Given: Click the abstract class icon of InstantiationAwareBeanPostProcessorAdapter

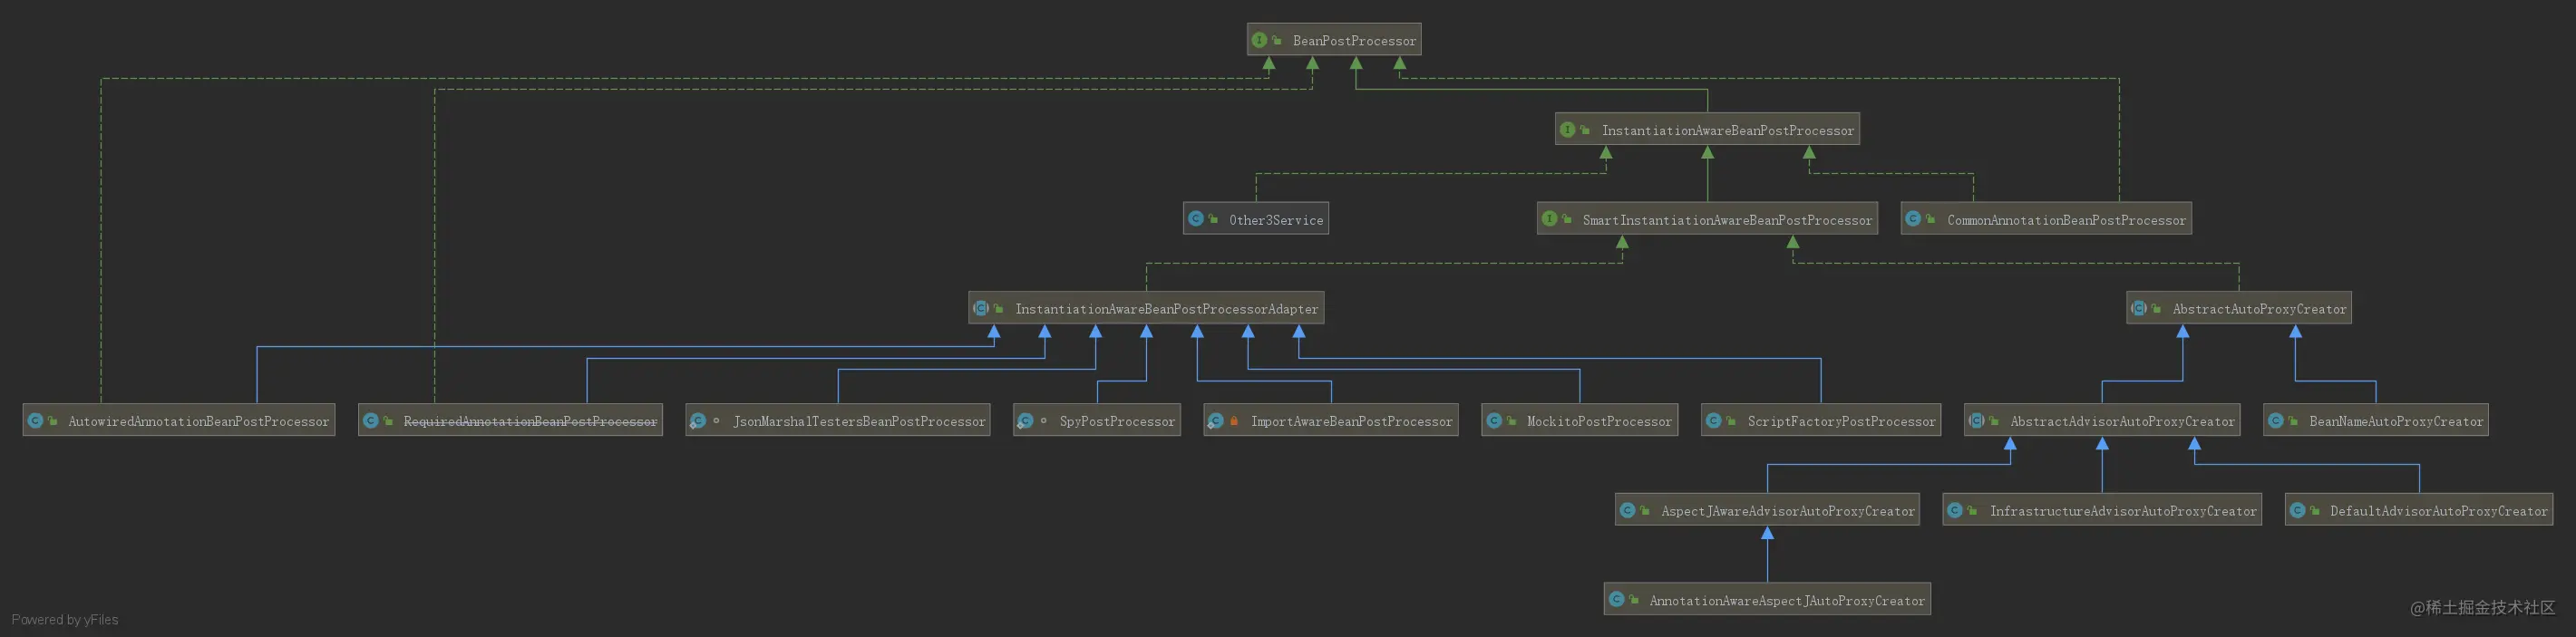Looking at the screenshot, I should point(981,308).
